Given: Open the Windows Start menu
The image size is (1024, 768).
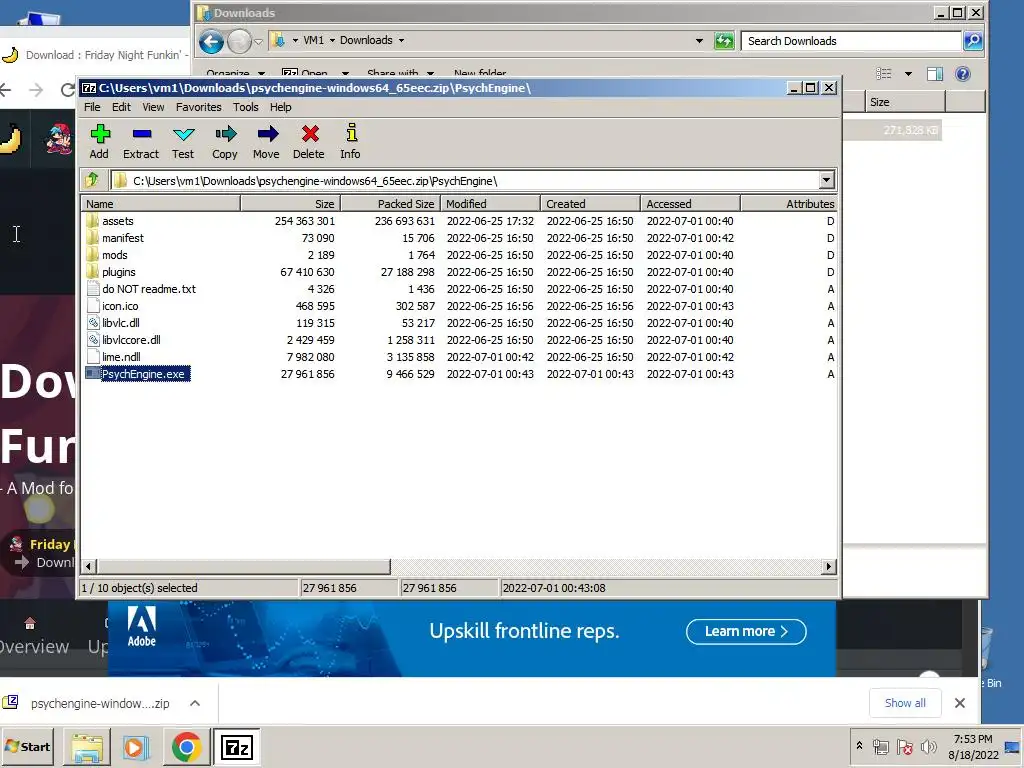Looking at the screenshot, I should 27,747.
